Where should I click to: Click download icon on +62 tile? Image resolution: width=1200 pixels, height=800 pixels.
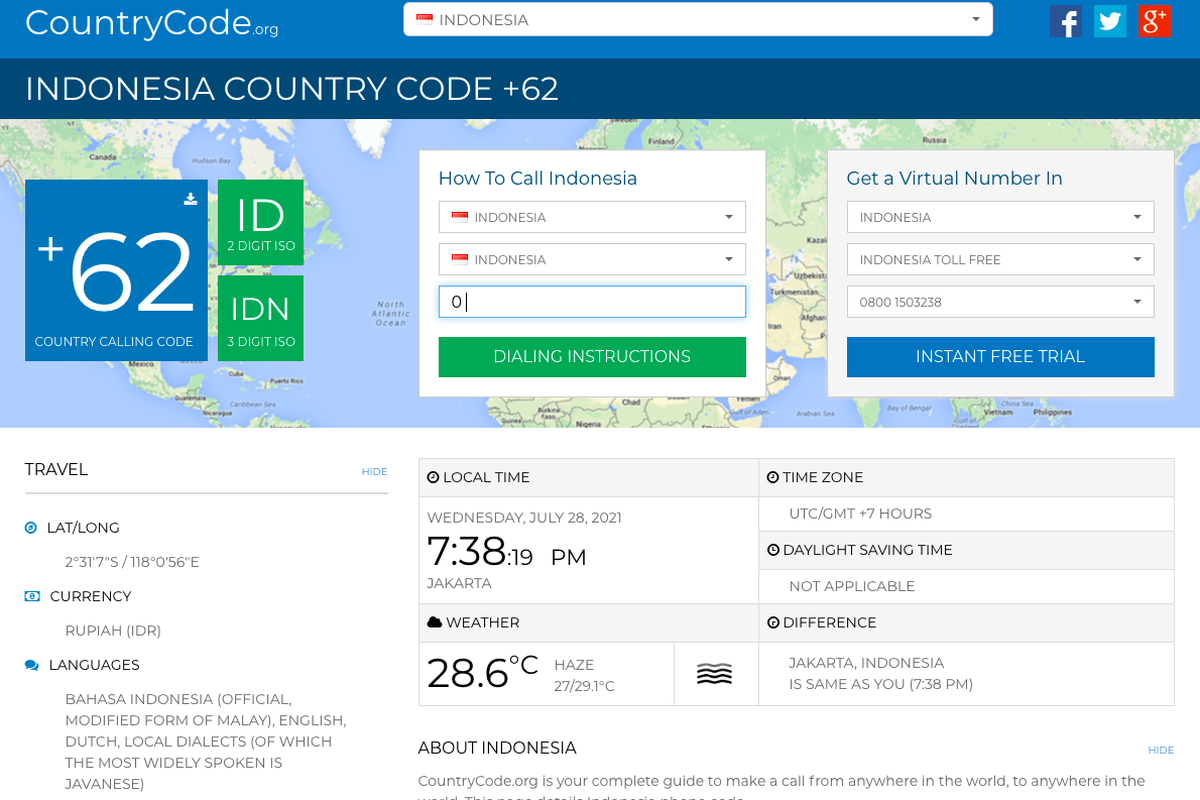190,199
